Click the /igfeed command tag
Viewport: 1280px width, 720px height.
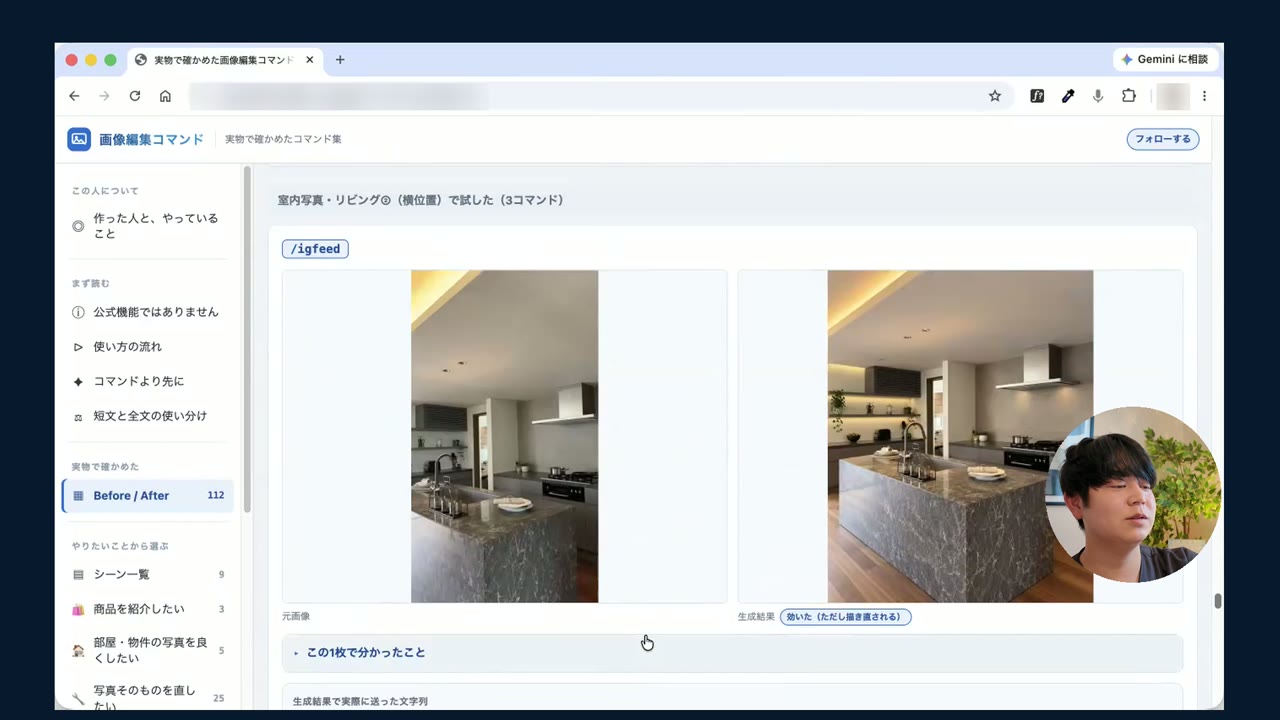click(x=315, y=249)
